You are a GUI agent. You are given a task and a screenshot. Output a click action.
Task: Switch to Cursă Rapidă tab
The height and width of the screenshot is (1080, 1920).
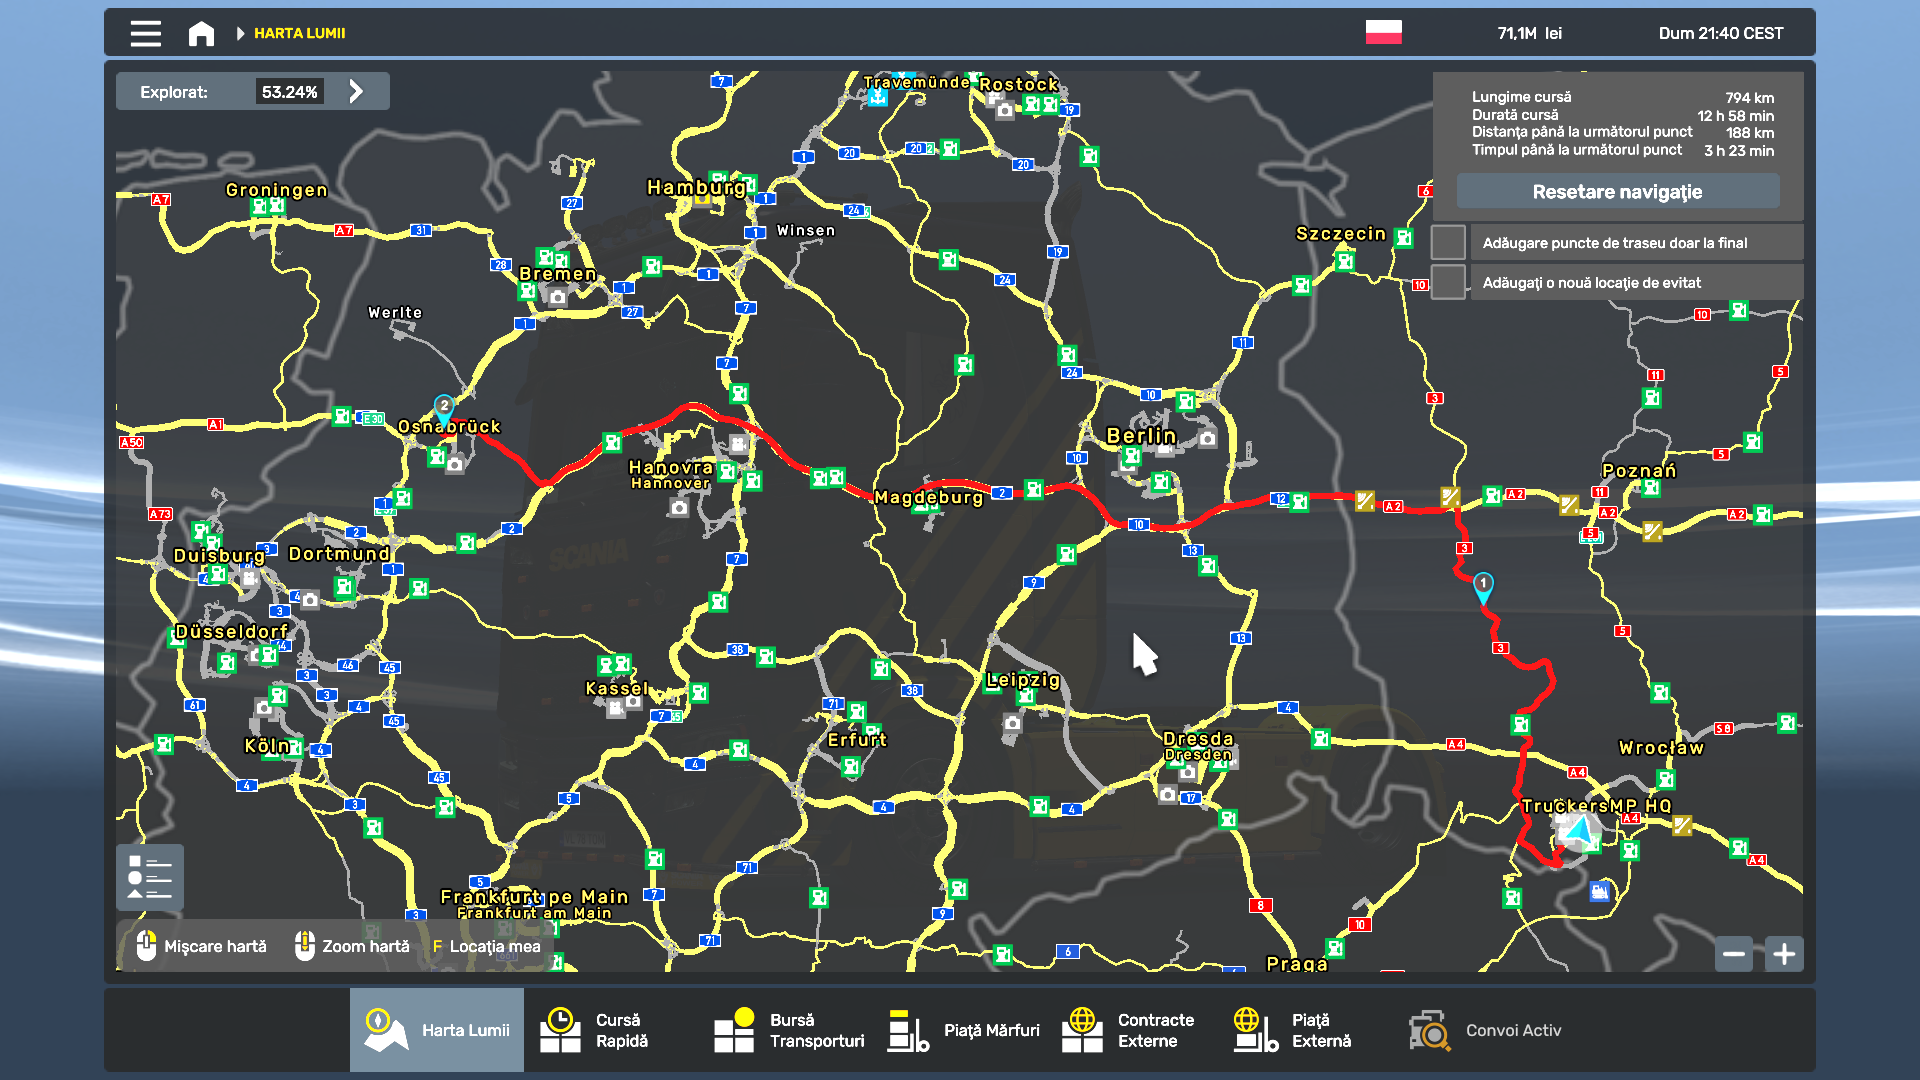click(x=610, y=1030)
